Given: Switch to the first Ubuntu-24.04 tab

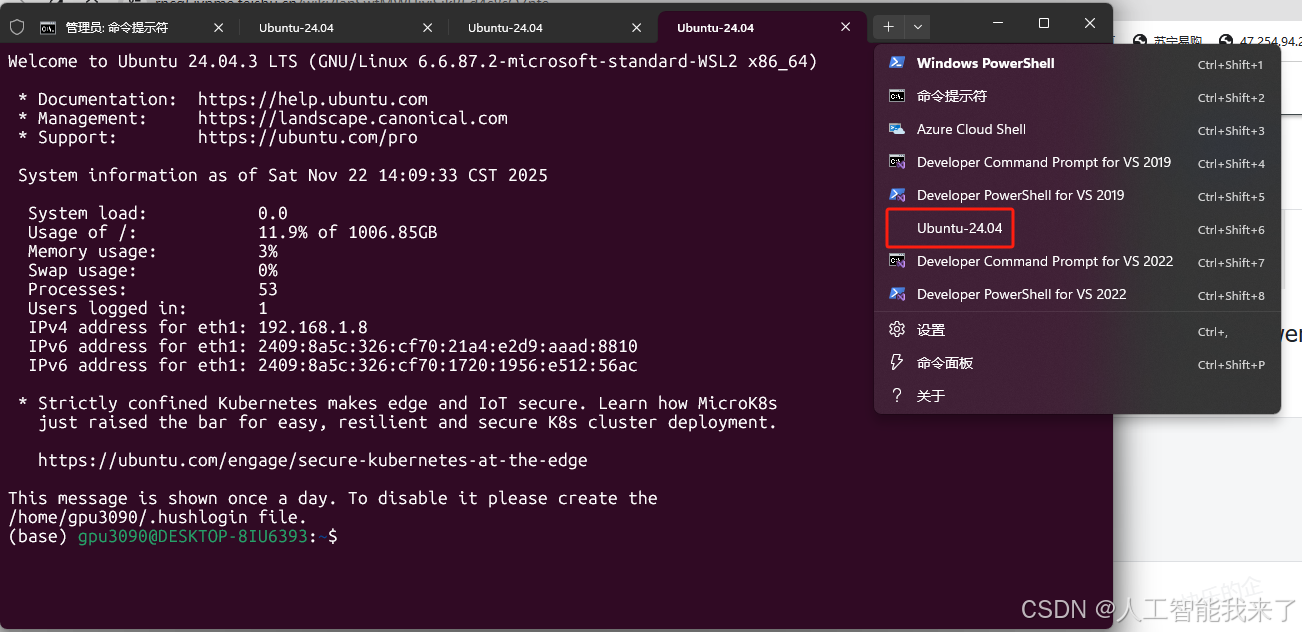Looking at the screenshot, I should pyautogui.click(x=345, y=27).
